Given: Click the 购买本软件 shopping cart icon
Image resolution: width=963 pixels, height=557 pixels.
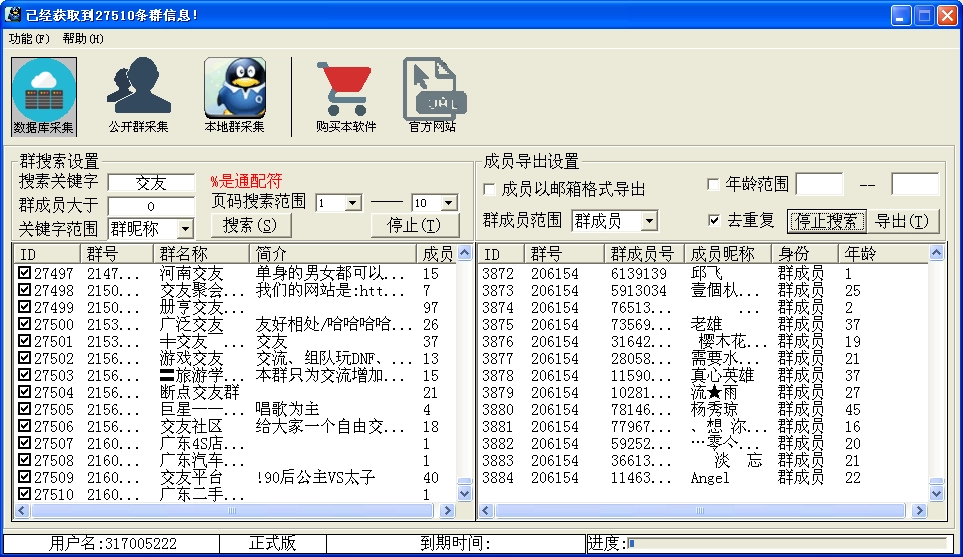Looking at the screenshot, I should coord(346,96).
